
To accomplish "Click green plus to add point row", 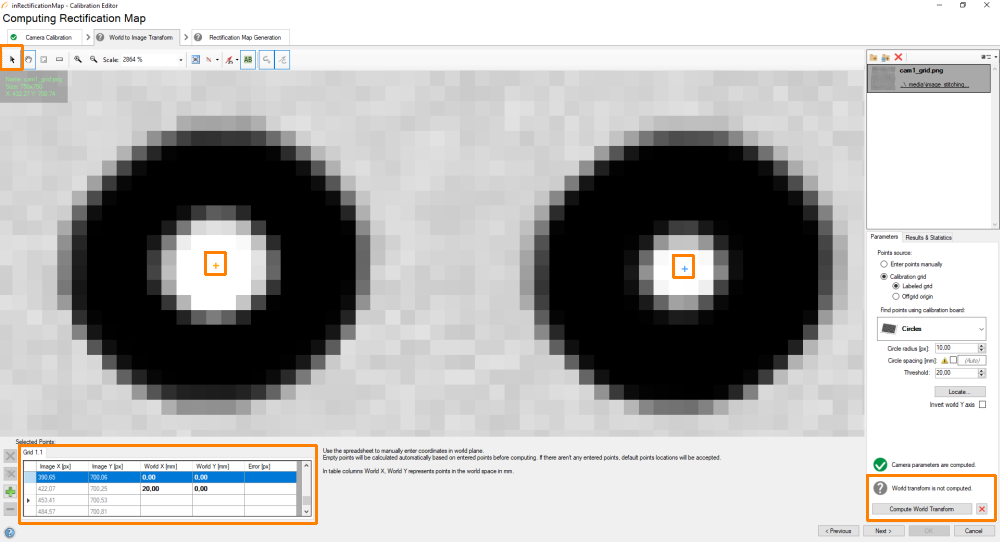I will tap(10, 492).
